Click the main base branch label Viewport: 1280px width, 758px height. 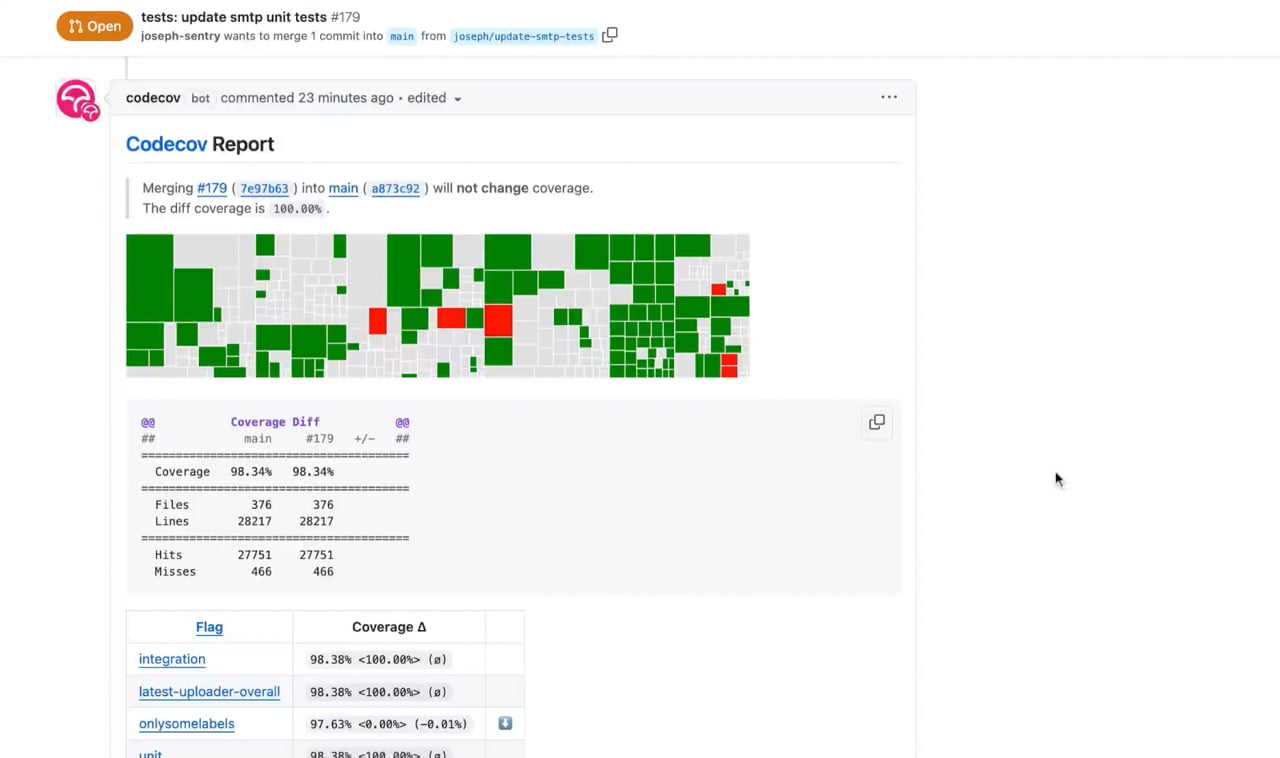click(x=402, y=36)
